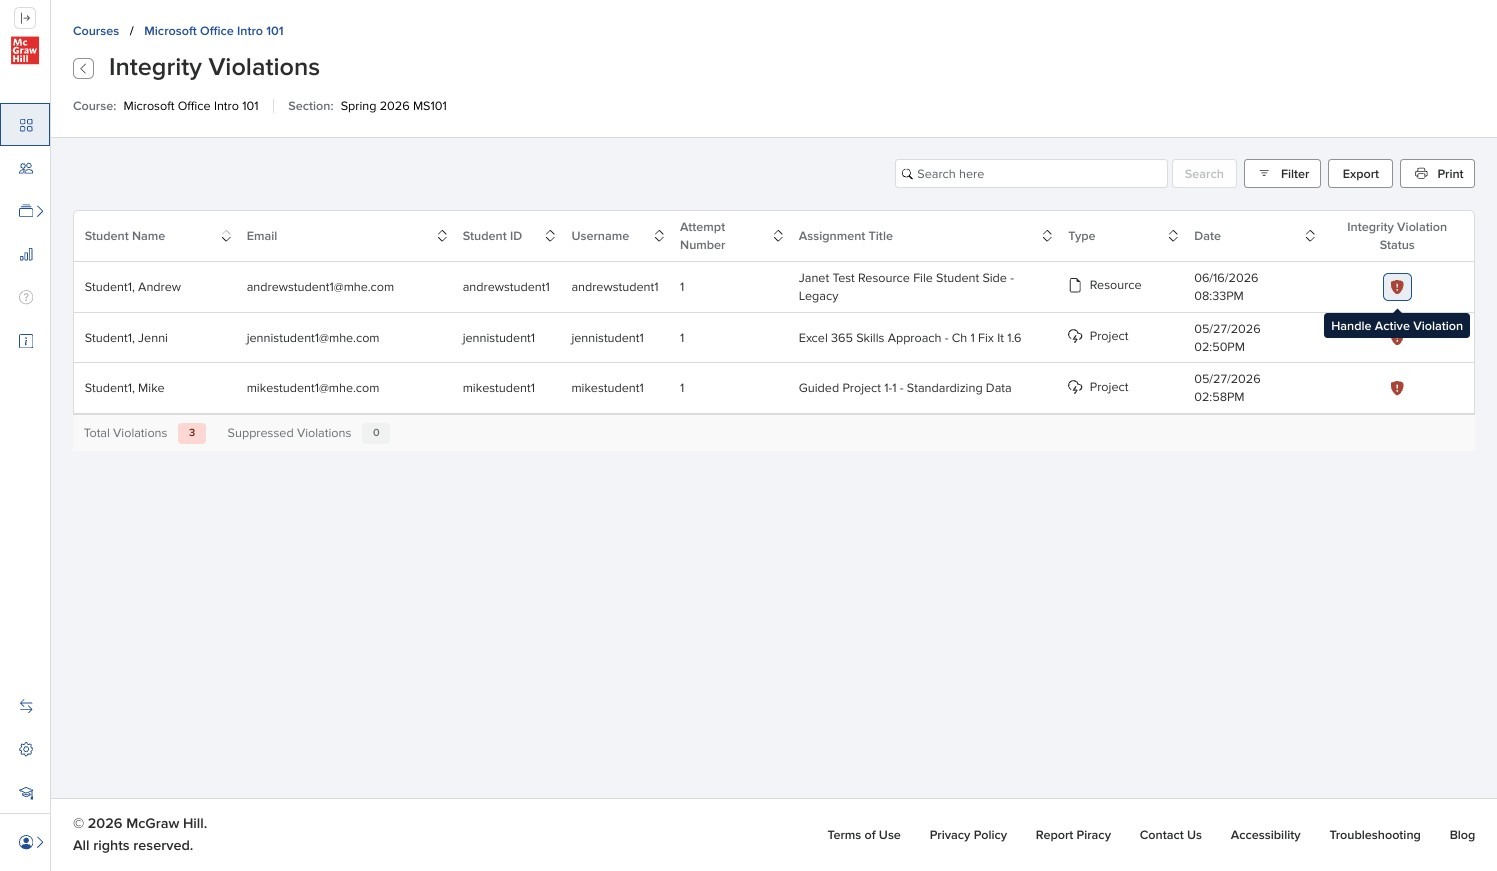Sort table by Attempt Number
Viewport: 1497px width, 871px height.
coord(778,236)
